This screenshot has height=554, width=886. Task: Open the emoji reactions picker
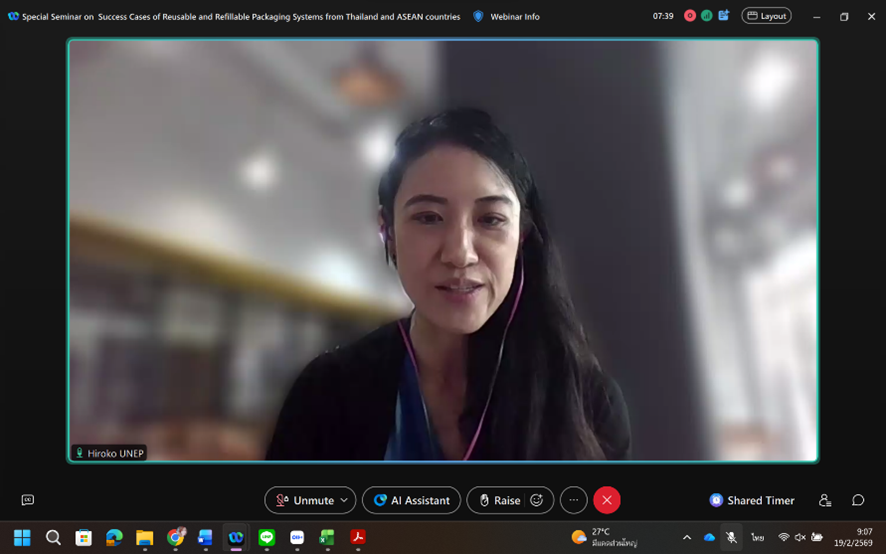click(x=537, y=500)
